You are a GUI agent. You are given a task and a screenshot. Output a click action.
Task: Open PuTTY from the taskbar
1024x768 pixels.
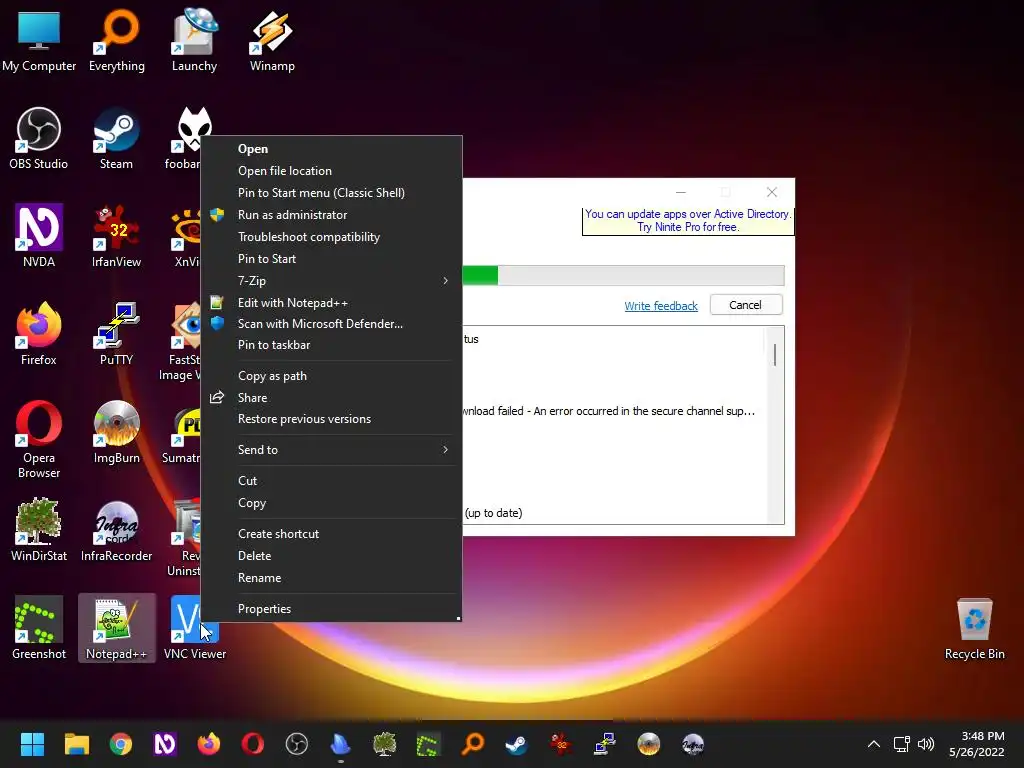605,744
